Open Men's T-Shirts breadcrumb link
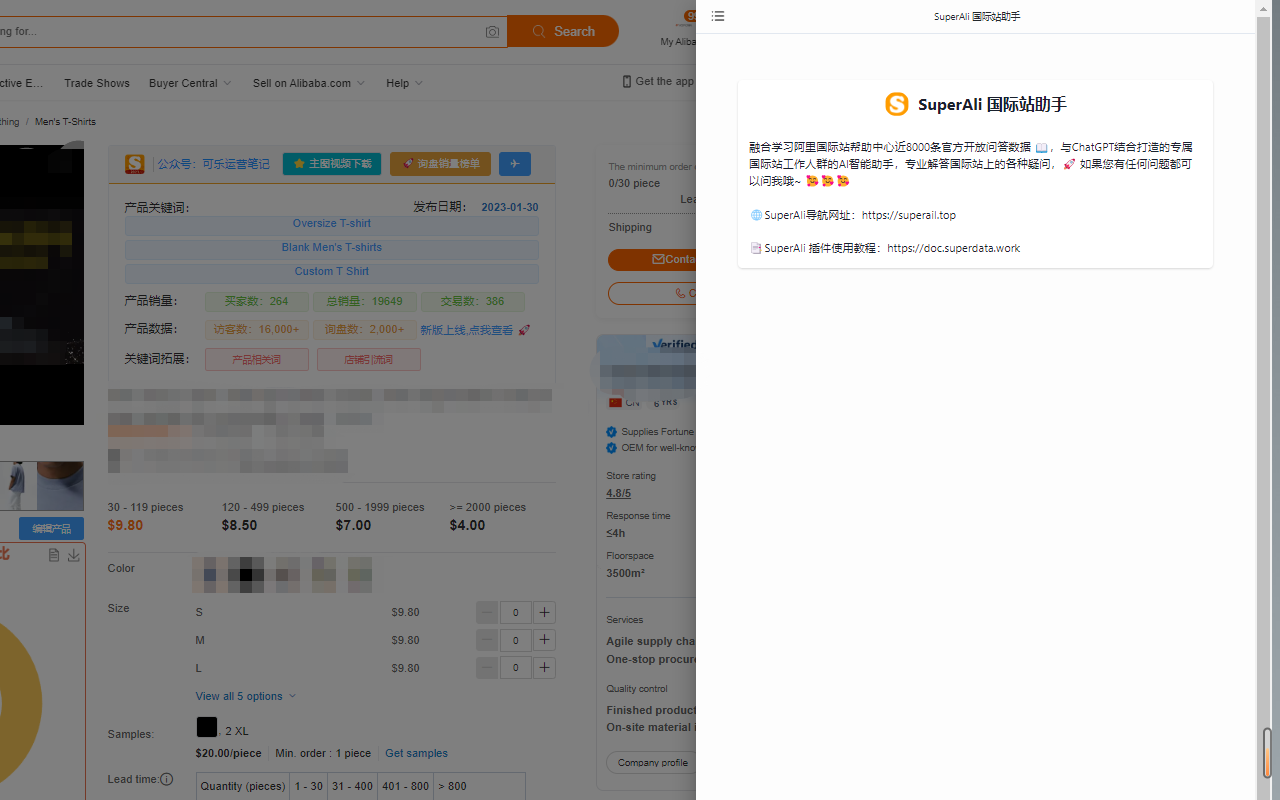This screenshot has width=1280, height=800. tap(66, 121)
